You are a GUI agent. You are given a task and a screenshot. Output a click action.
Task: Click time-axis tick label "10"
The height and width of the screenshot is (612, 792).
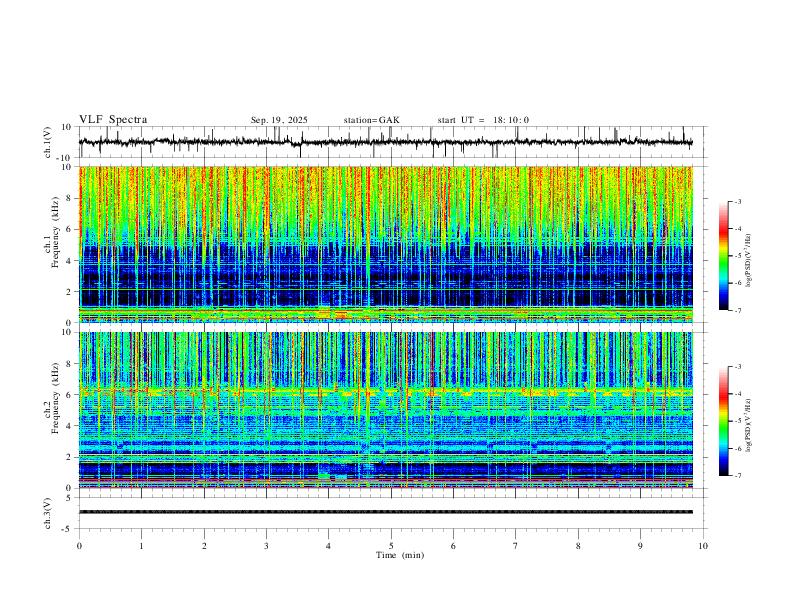(x=703, y=546)
